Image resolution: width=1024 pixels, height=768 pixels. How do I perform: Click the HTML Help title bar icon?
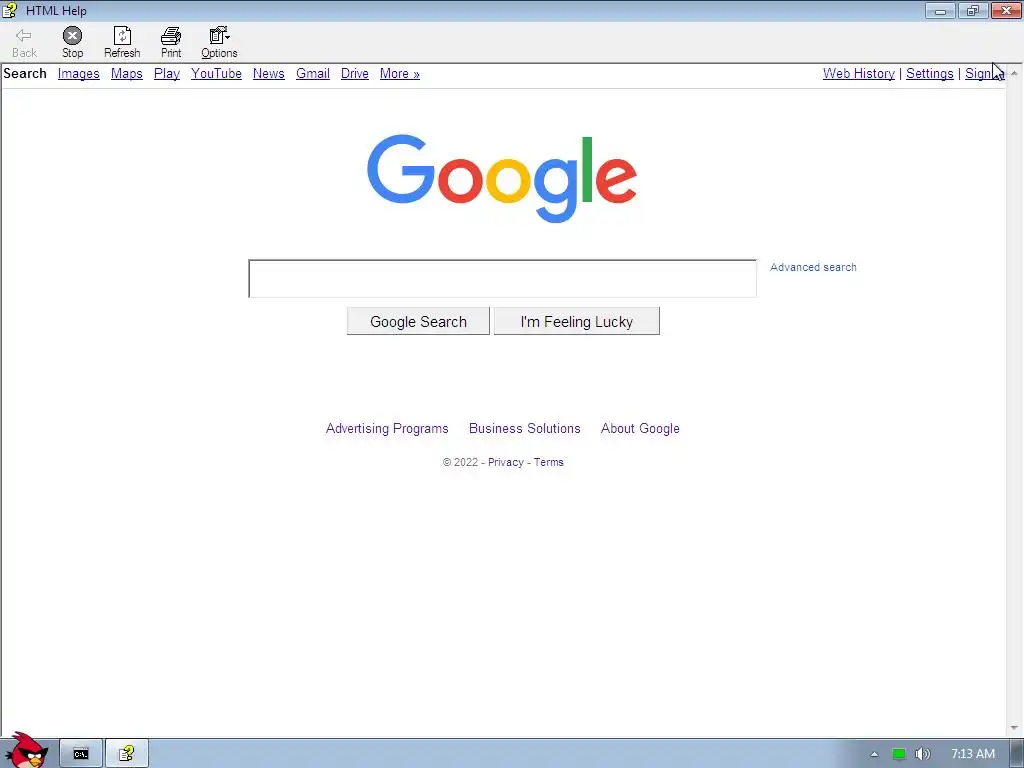point(10,10)
